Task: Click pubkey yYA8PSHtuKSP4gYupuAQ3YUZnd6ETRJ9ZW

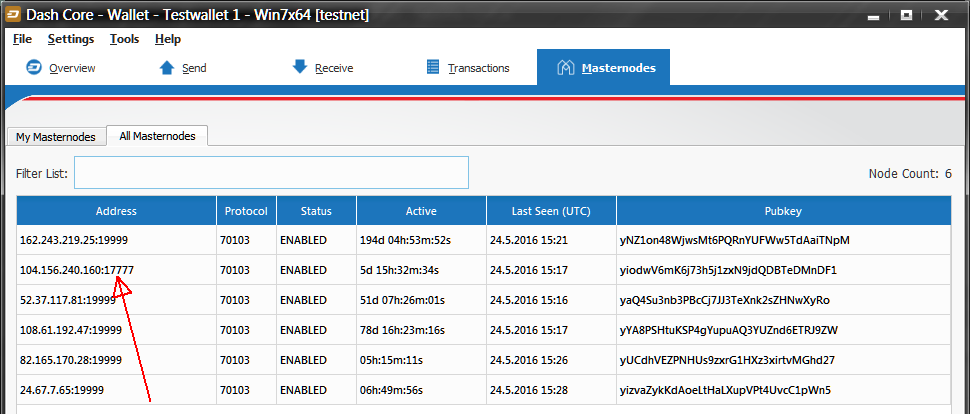Action: pos(729,330)
